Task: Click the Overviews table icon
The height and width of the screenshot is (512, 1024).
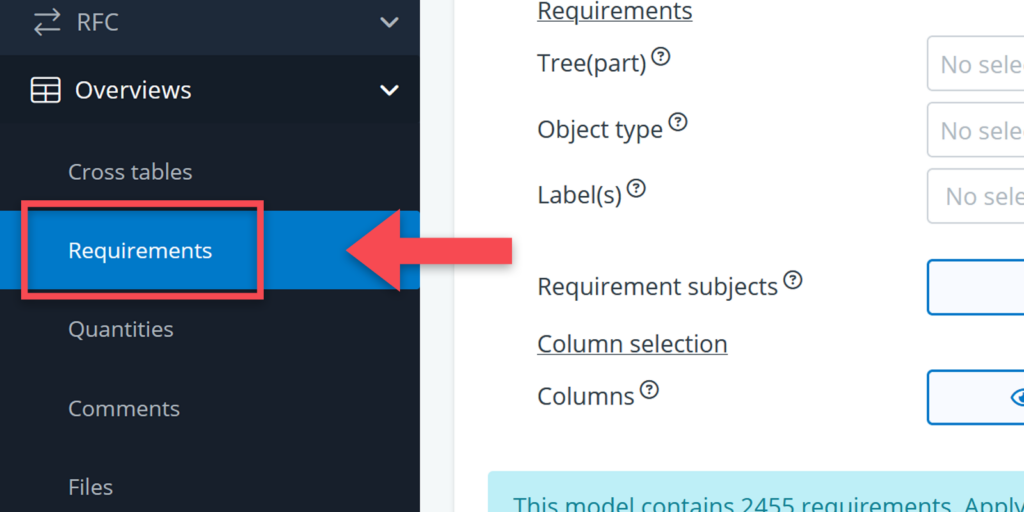Action: coord(46,90)
